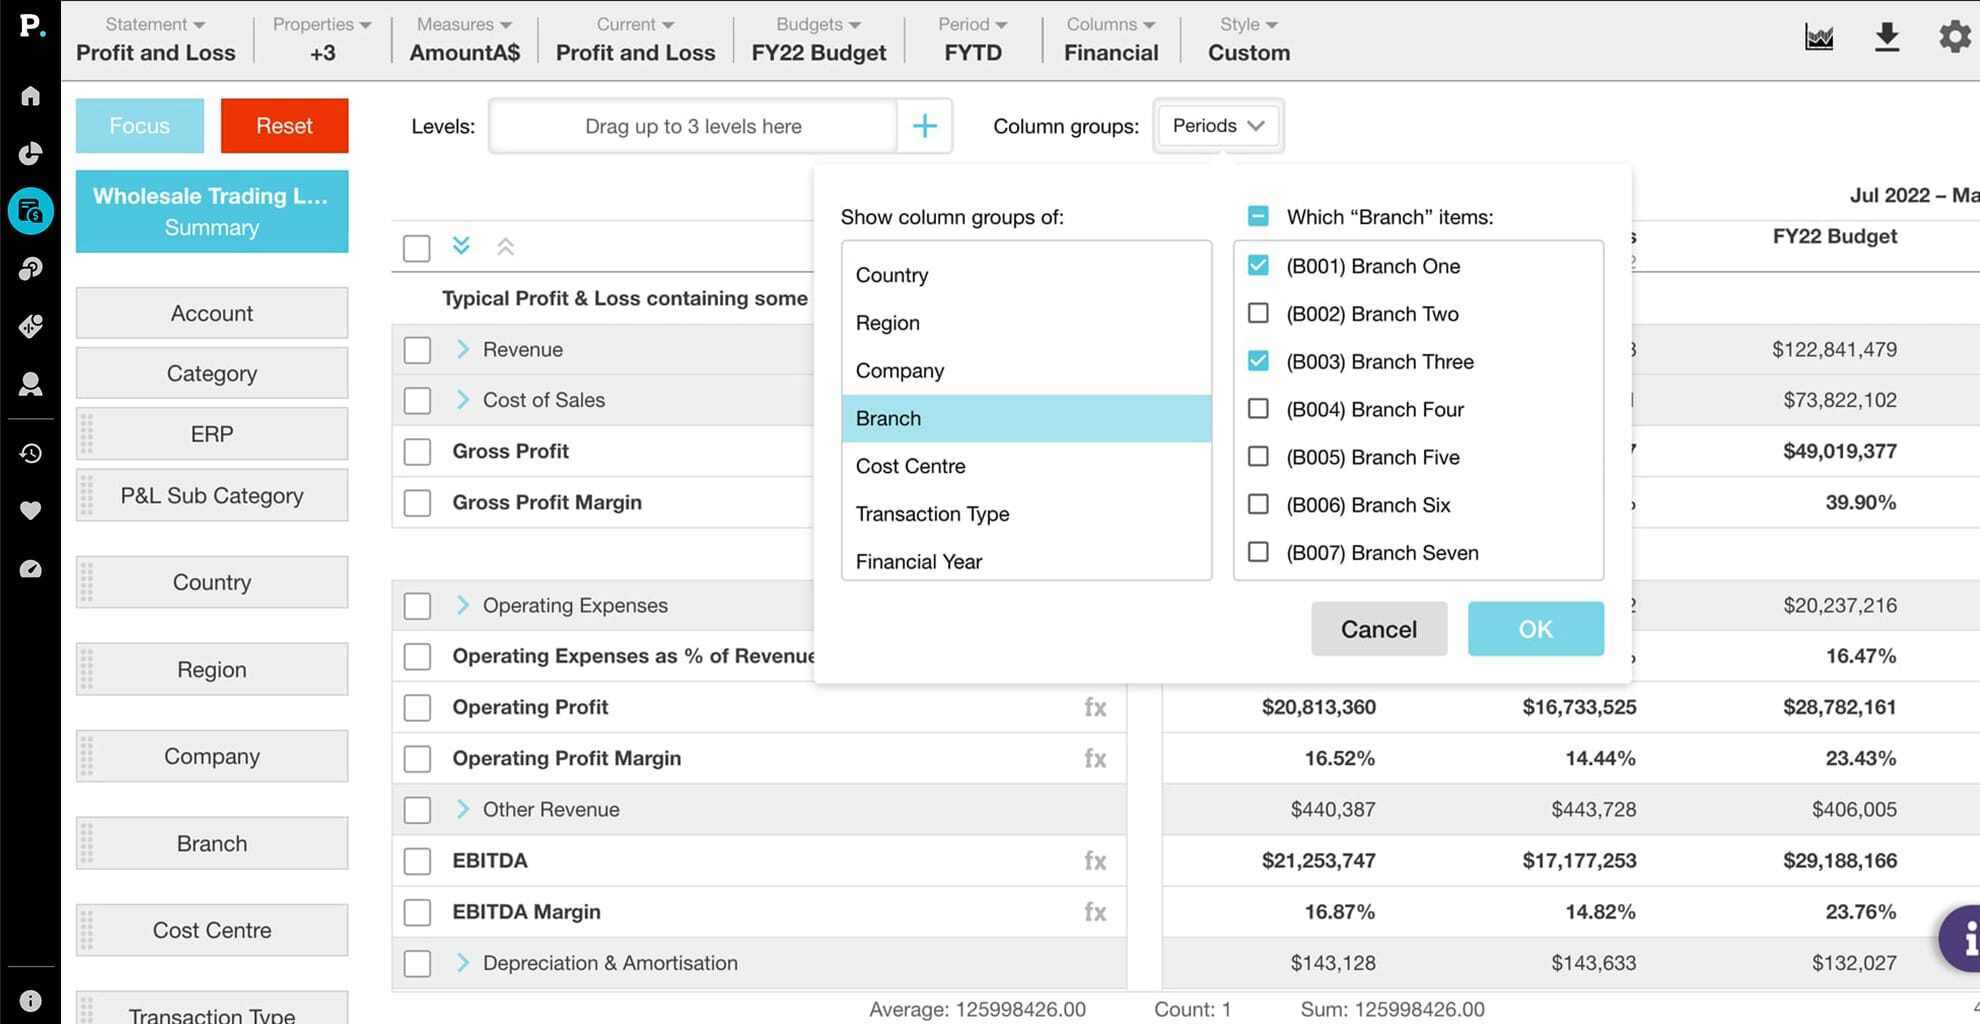Expand all rows with double chevron down
Image resolution: width=1980 pixels, height=1024 pixels.
[461, 246]
